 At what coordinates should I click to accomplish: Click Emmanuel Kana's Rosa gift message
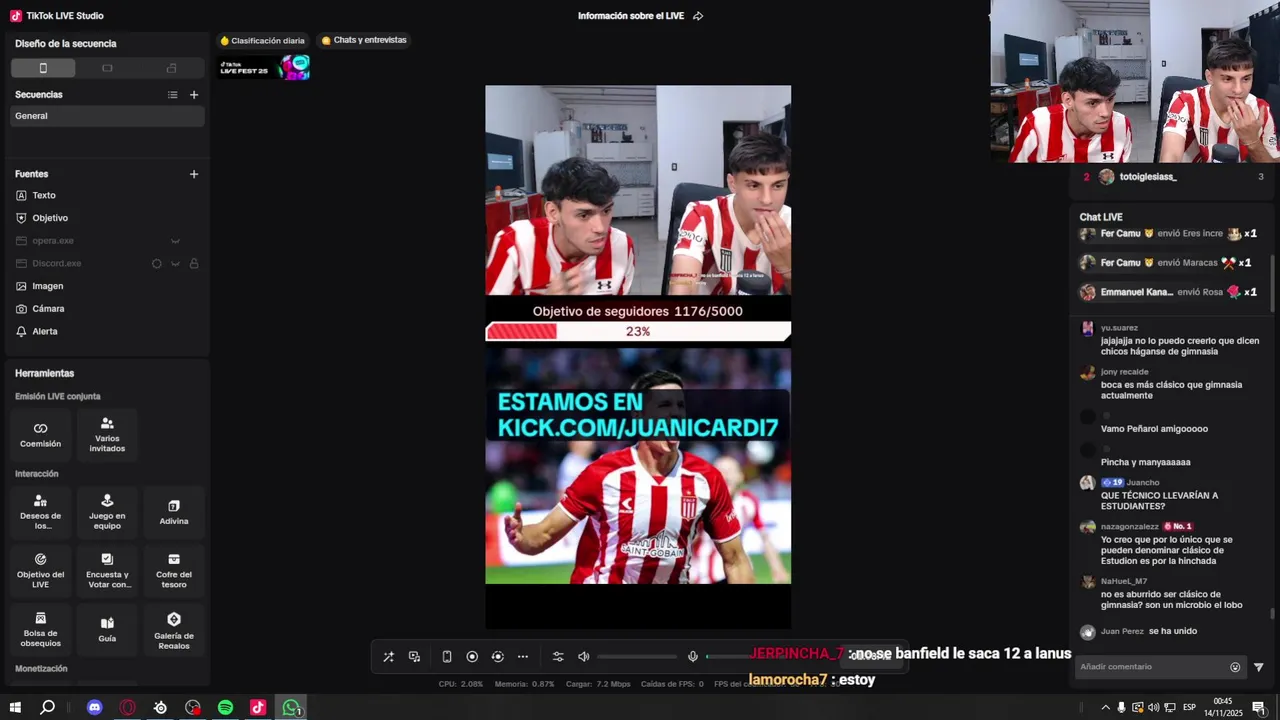pyautogui.click(x=1168, y=292)
